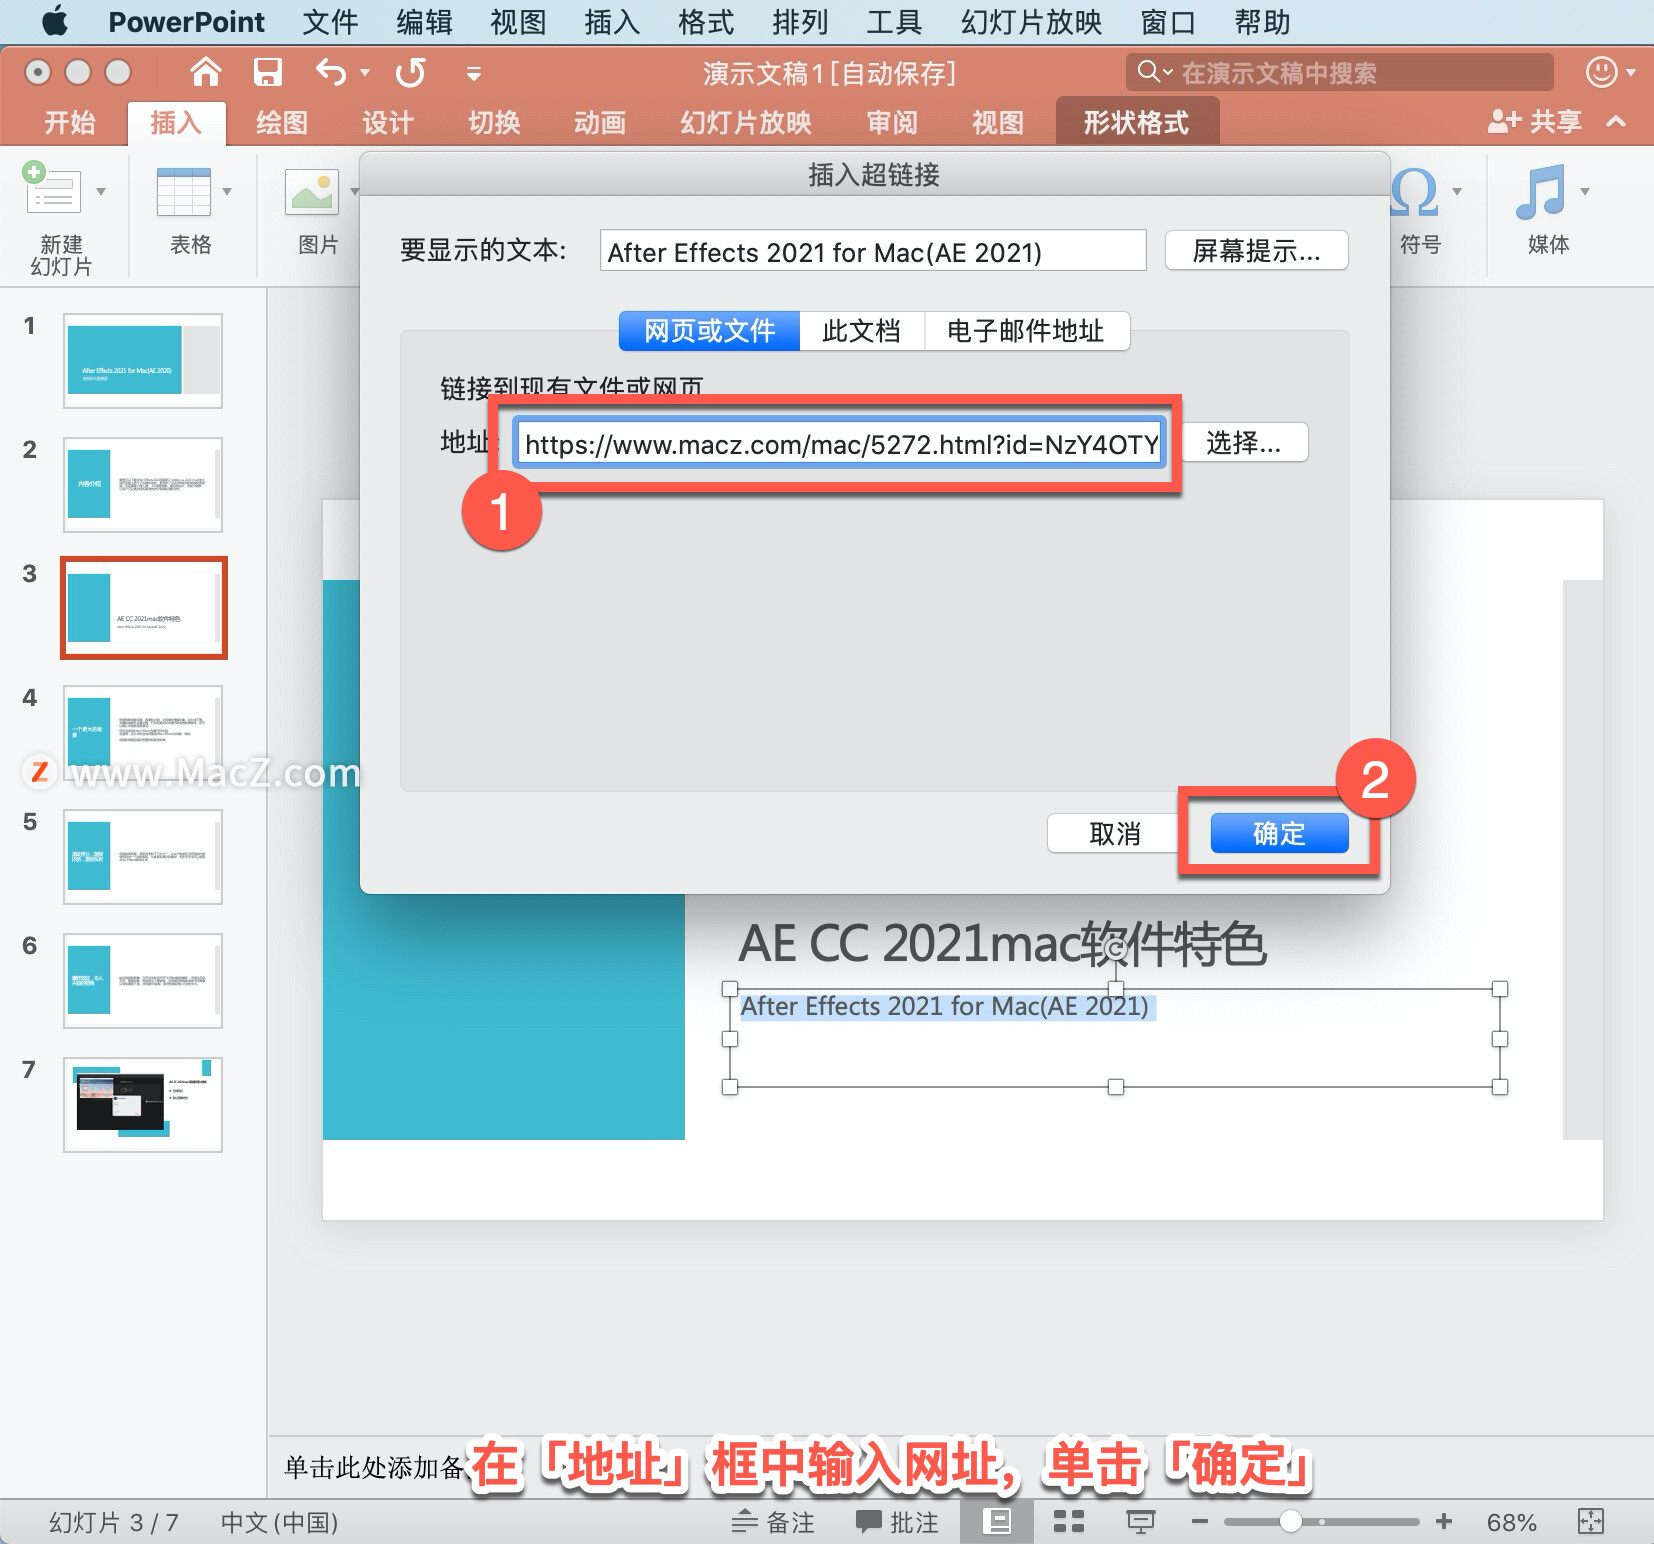Select slide 6 thumbnail

(143, 981)
